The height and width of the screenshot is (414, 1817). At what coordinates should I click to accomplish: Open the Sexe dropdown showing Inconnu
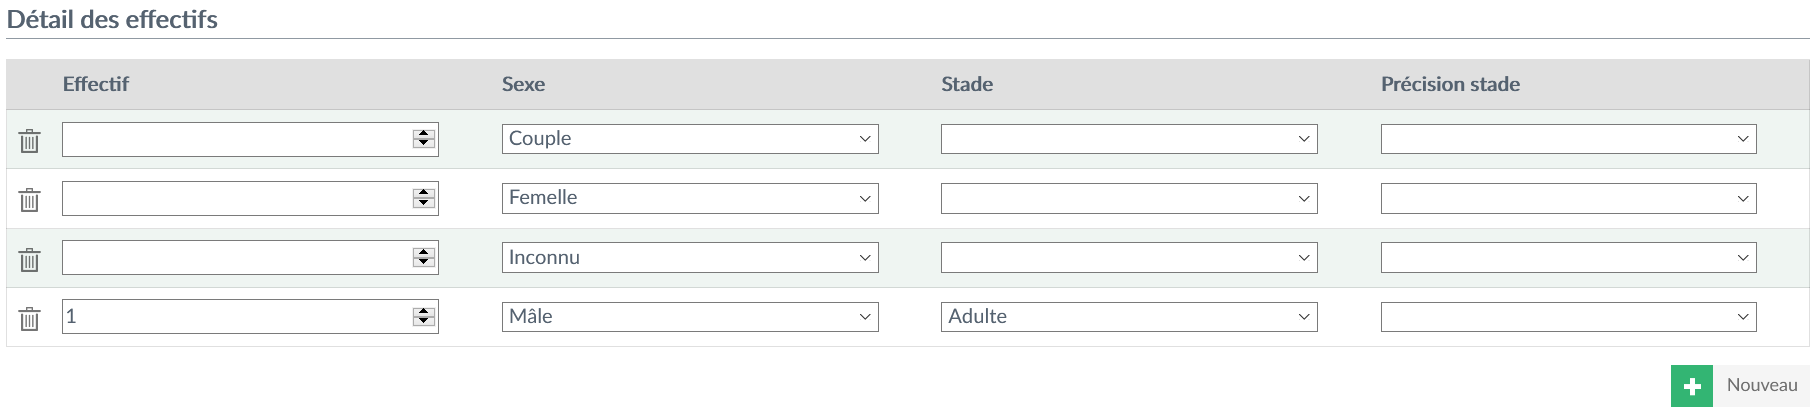(x=690, y=257)
